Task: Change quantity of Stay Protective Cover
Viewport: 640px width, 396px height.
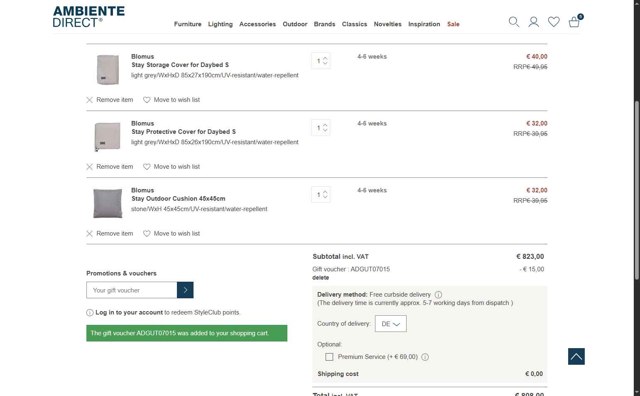Action: pos(321,128)
